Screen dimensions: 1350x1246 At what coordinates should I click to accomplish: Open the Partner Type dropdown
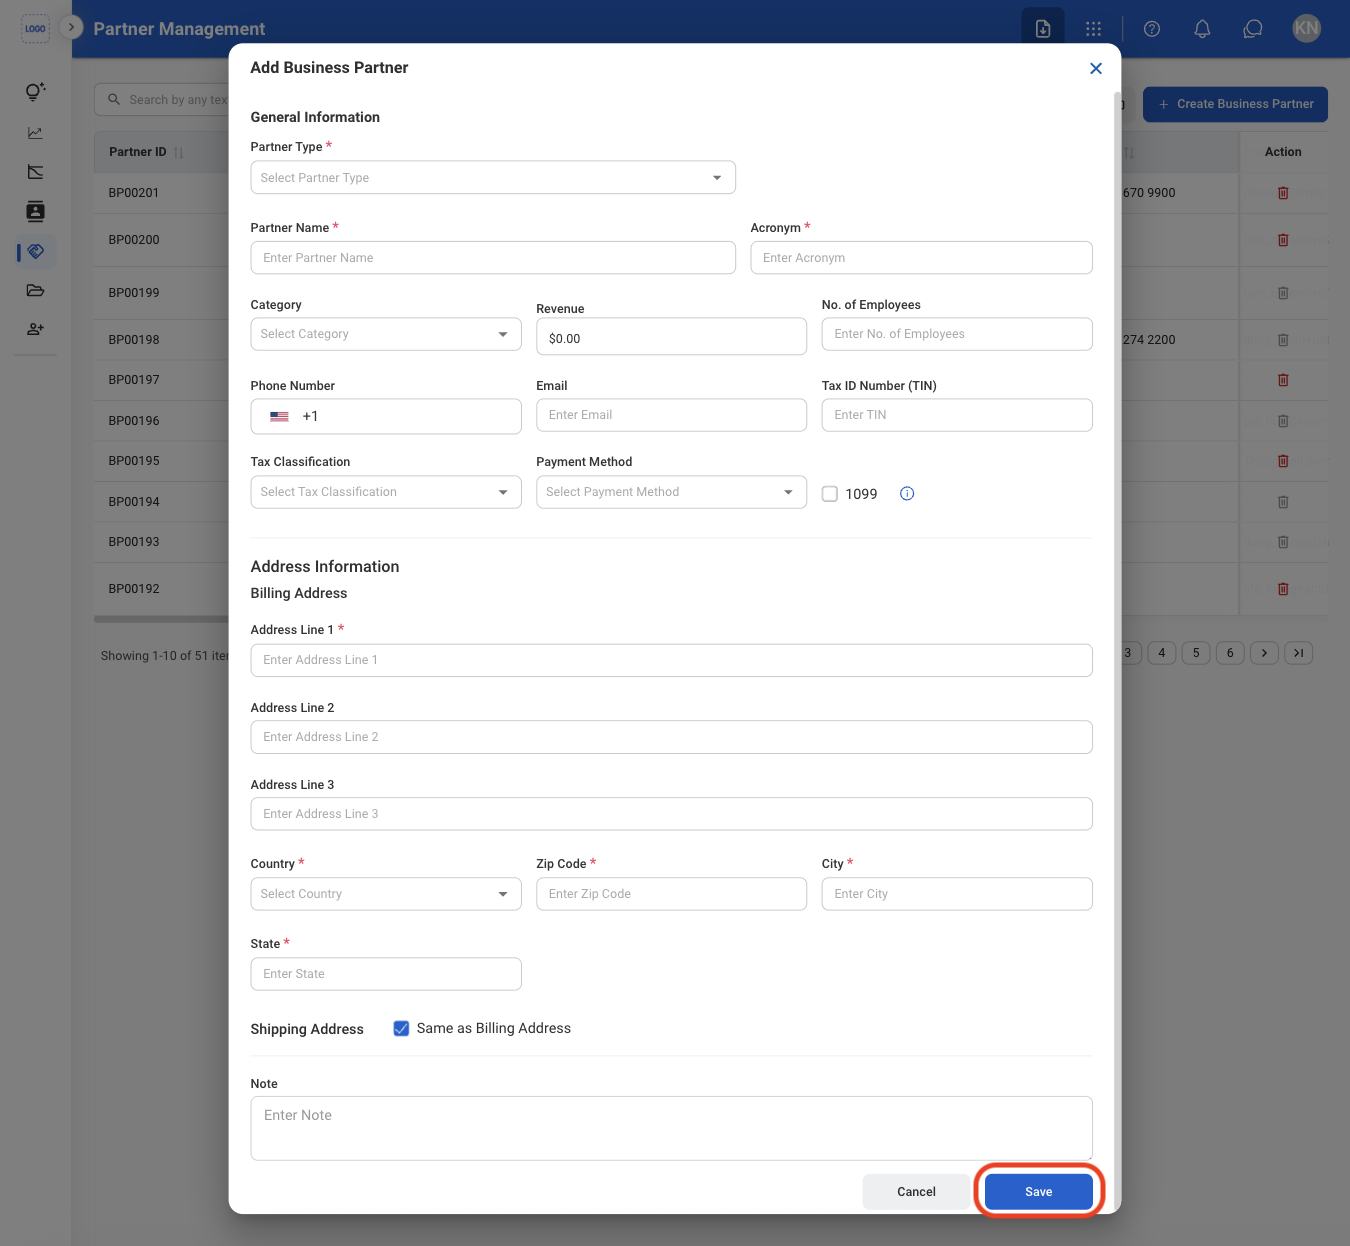493,177
